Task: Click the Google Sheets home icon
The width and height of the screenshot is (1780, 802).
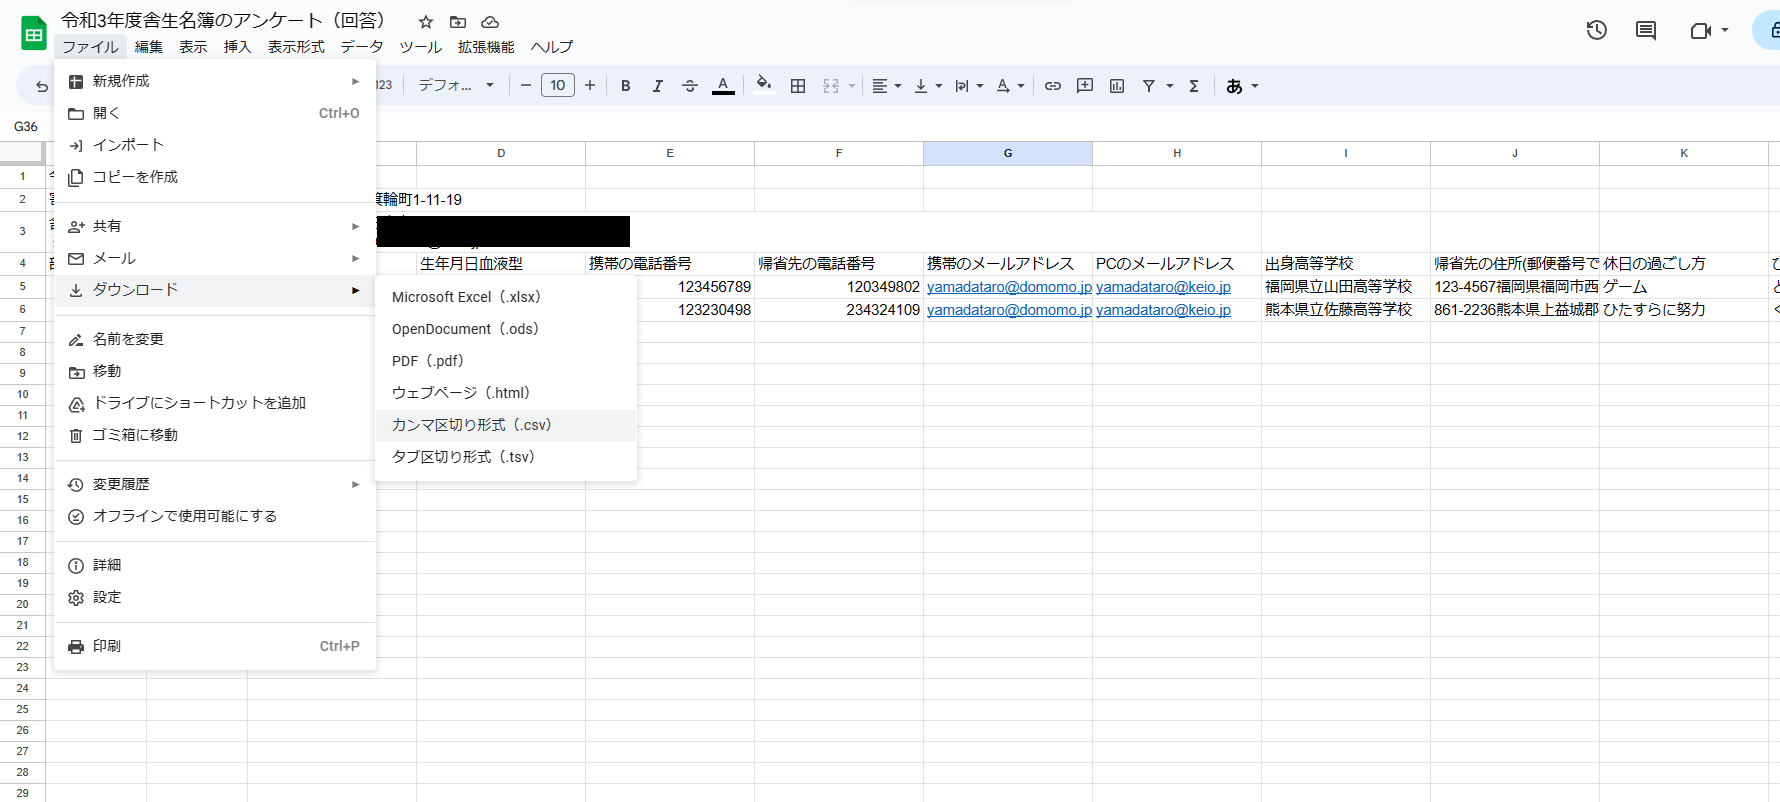Action: [x=34, y=33]
